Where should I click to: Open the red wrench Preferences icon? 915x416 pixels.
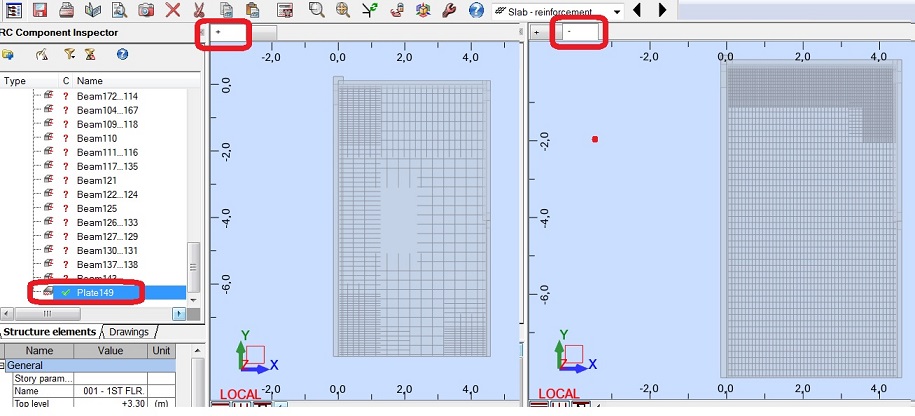[x=449, y=10]
